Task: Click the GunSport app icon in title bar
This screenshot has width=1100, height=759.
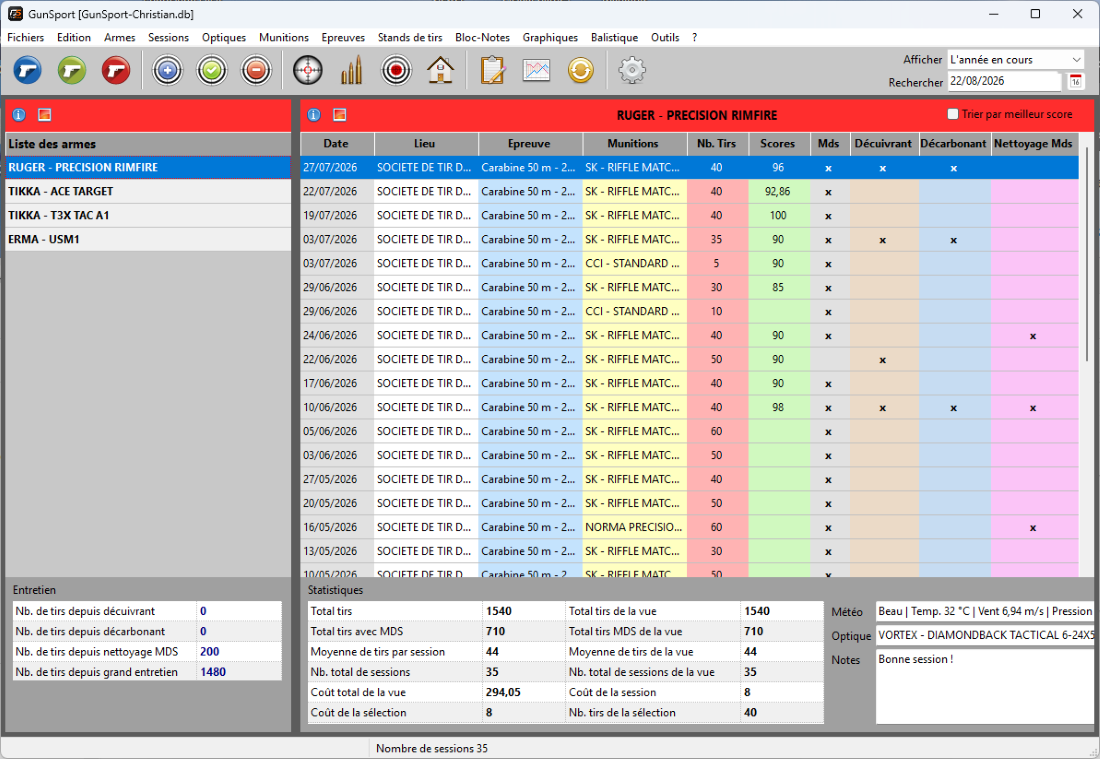Action: (15, 14)
